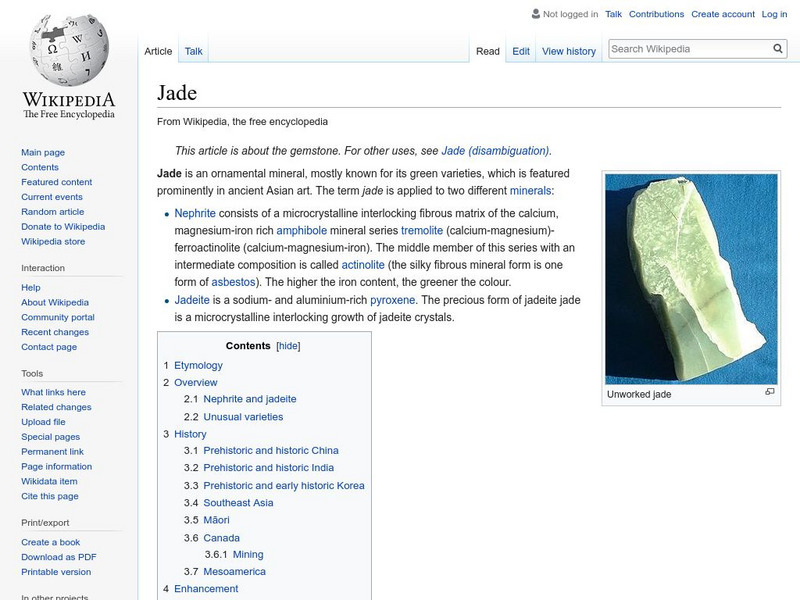Follow the pyroxene link
Viewport: 800px width, 600px height.
tap(392, 300)
